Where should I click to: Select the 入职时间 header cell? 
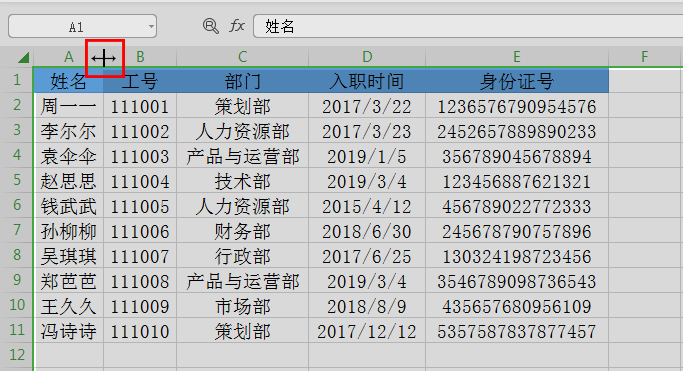click(367, 81)
